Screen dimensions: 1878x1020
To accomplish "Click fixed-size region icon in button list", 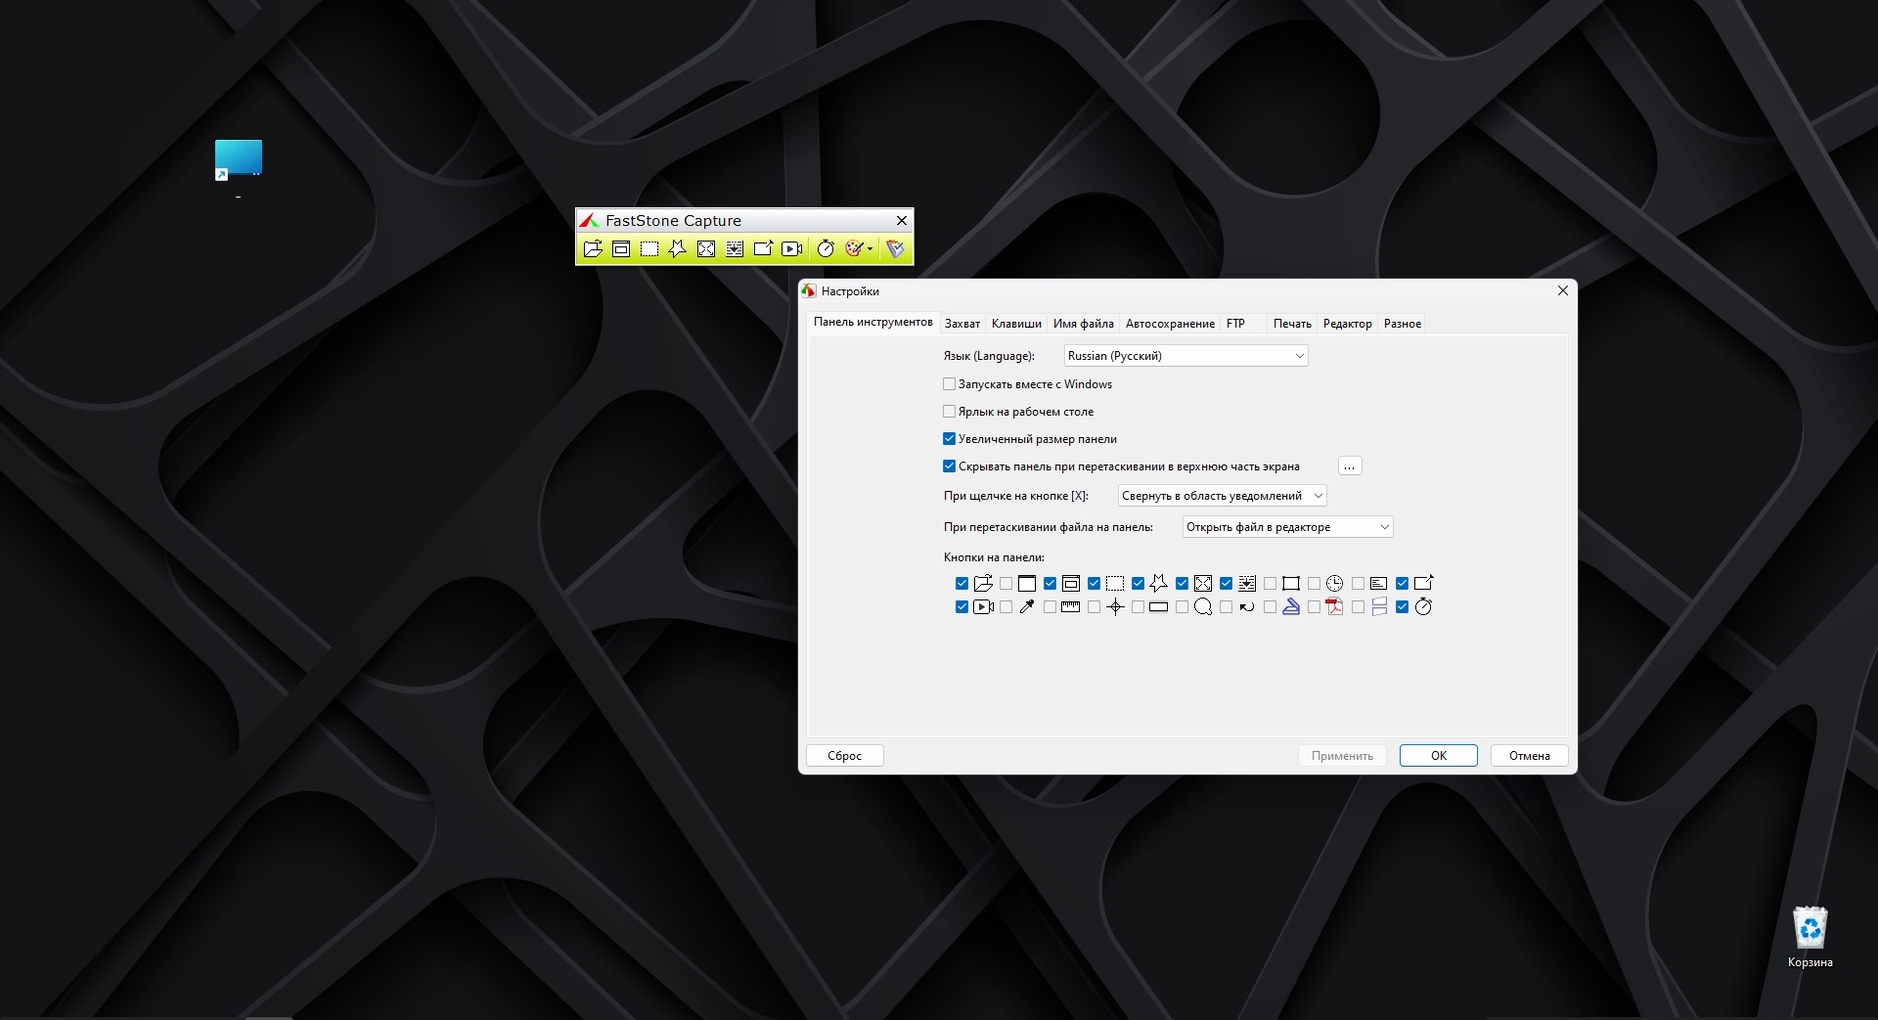I will click(1291, 584).
